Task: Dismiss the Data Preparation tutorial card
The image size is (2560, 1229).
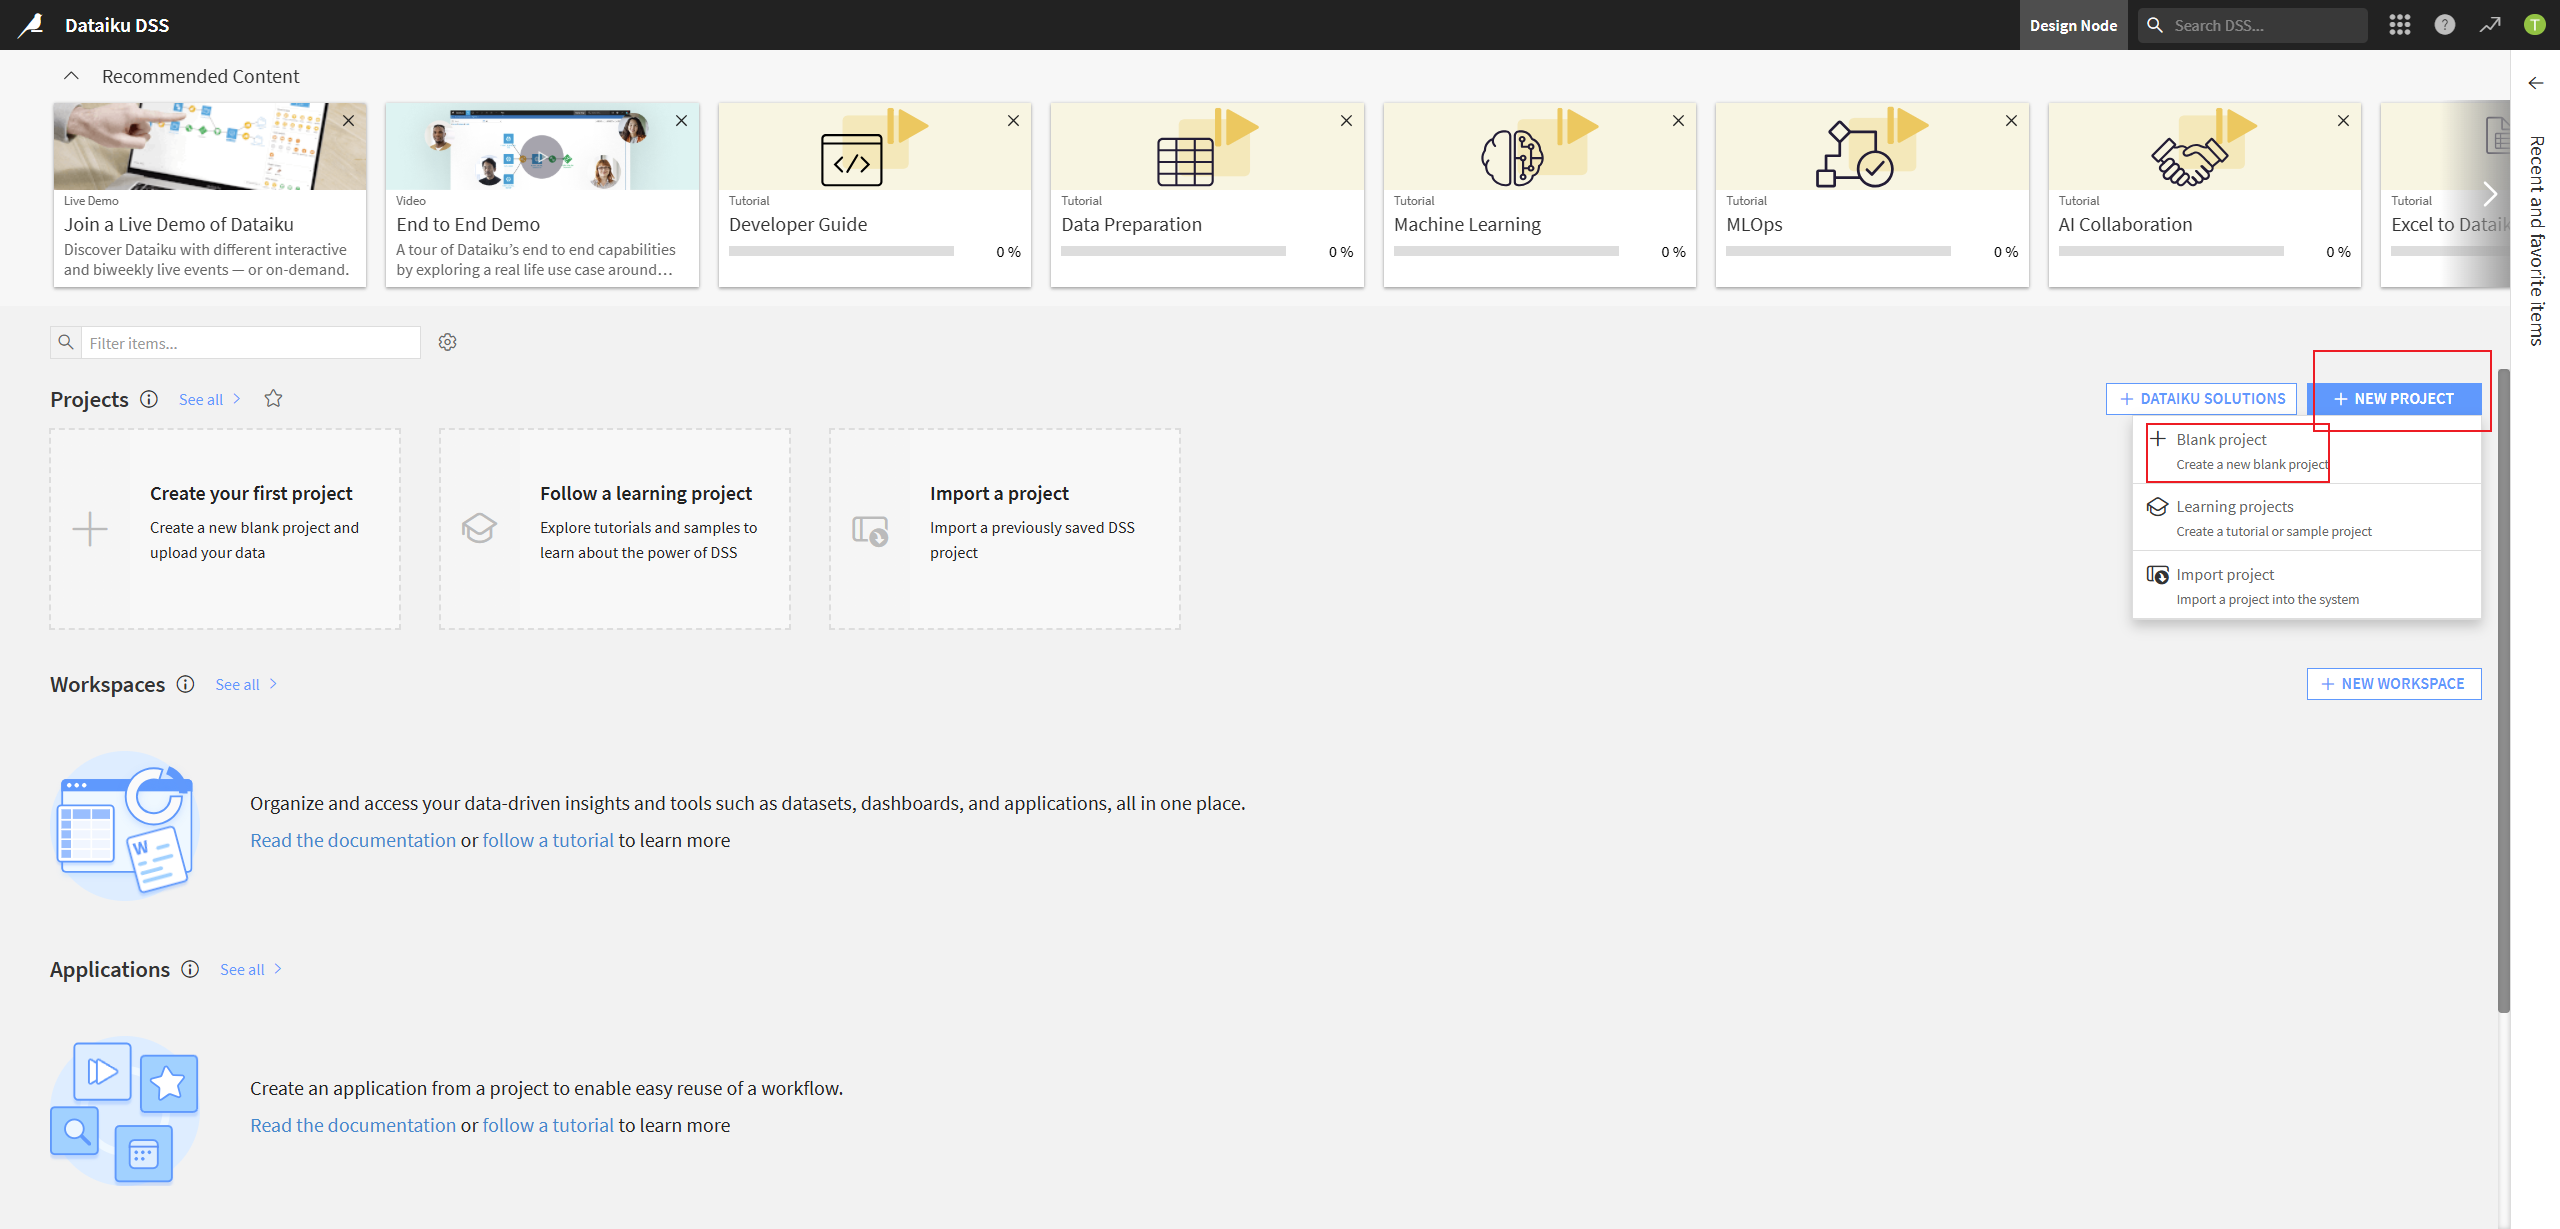Action: (x=1346, y=120)
